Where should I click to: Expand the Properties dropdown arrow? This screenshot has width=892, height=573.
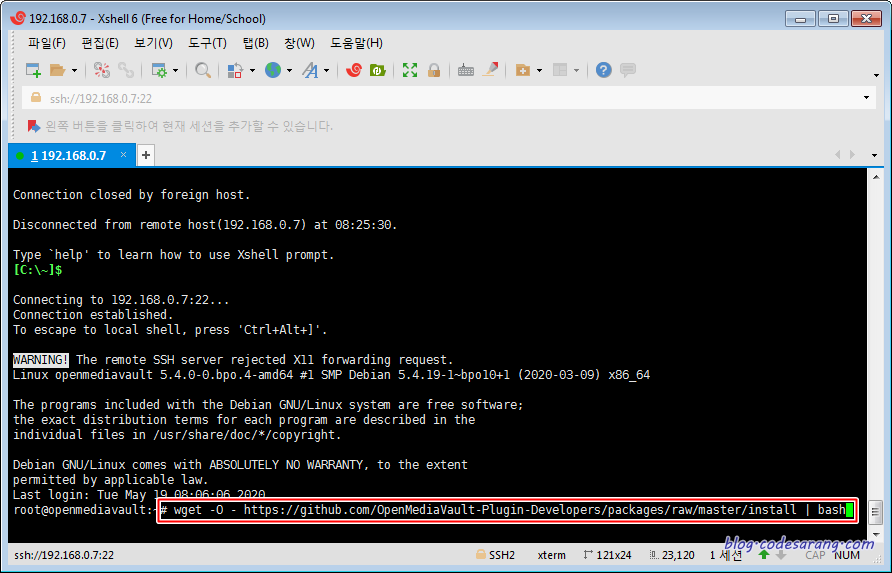pyautogui.click(x=175, y=71)
